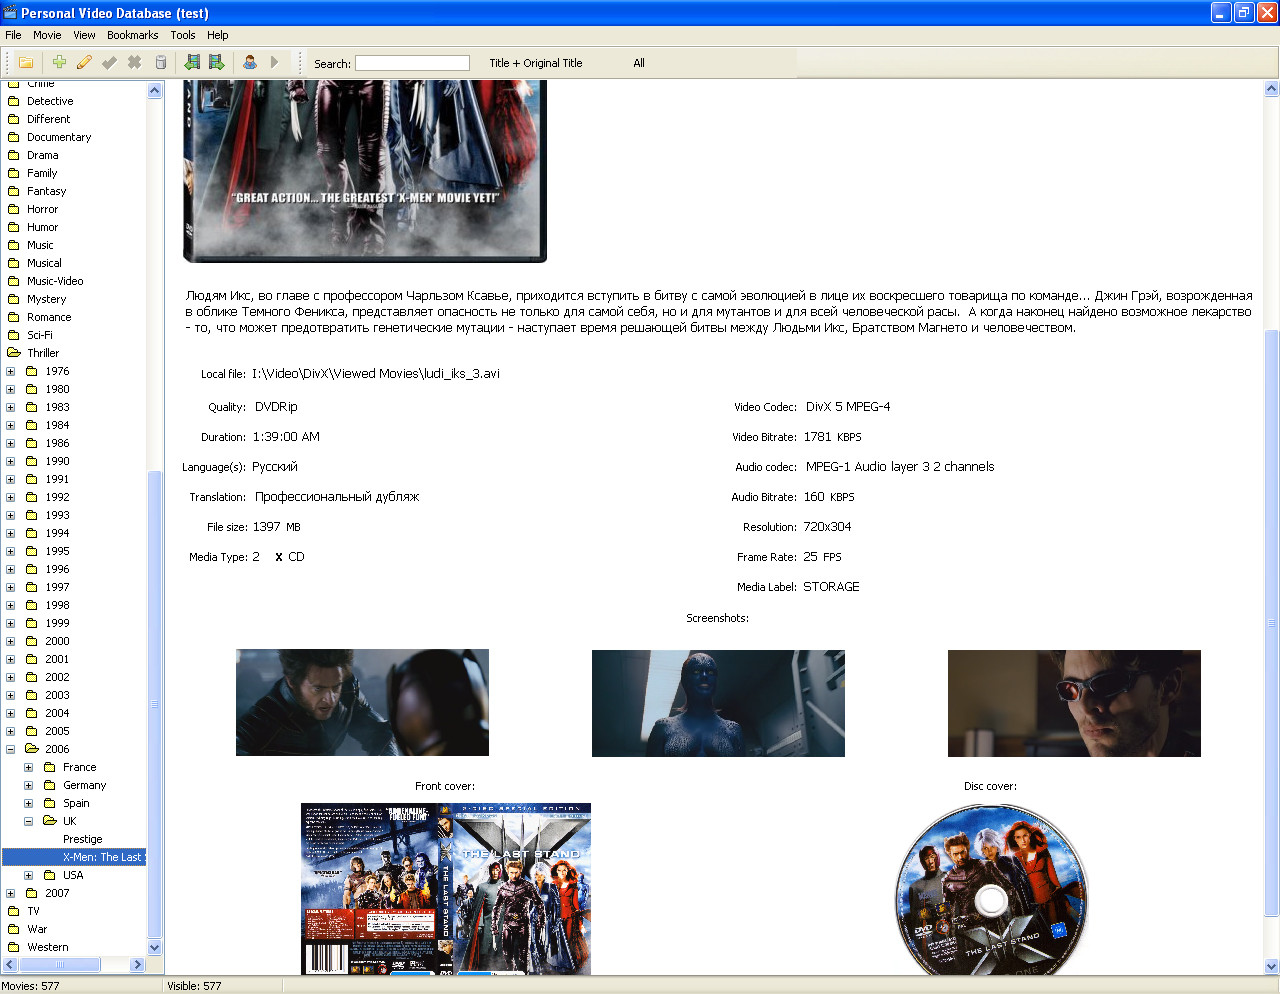Click the main panel vertical scrollbar thumb
Image resolution: width=1280 pixels, height=994 pixels.
[1272, 623]
